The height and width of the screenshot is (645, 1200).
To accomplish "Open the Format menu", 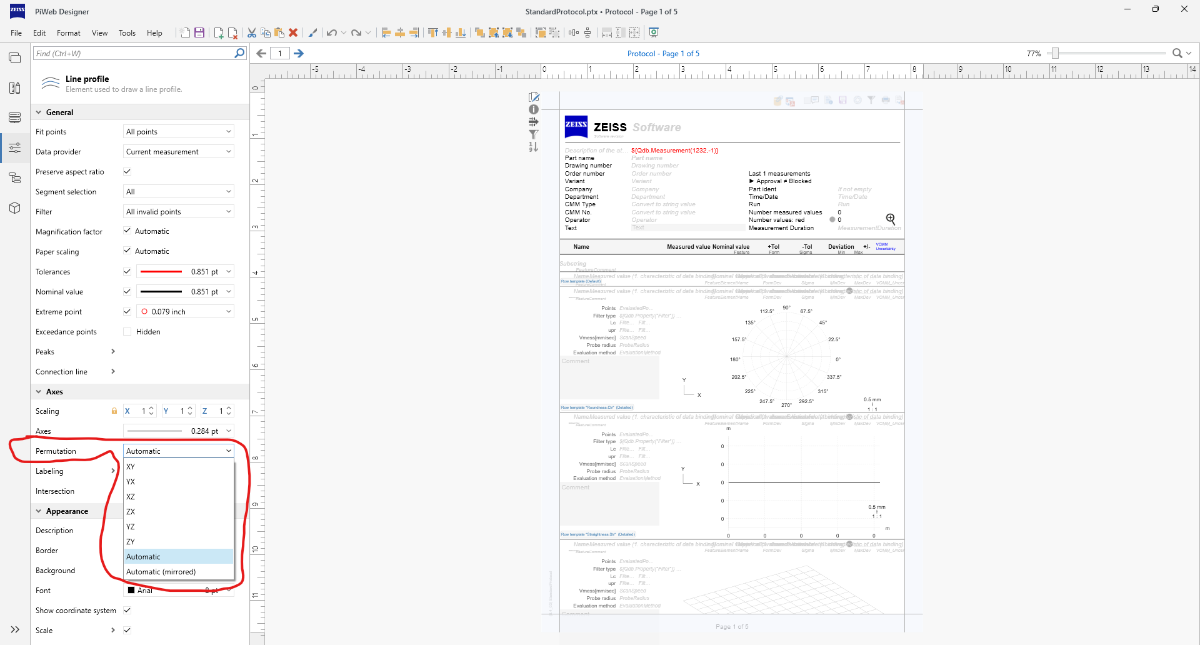I will tap(68, 33).
